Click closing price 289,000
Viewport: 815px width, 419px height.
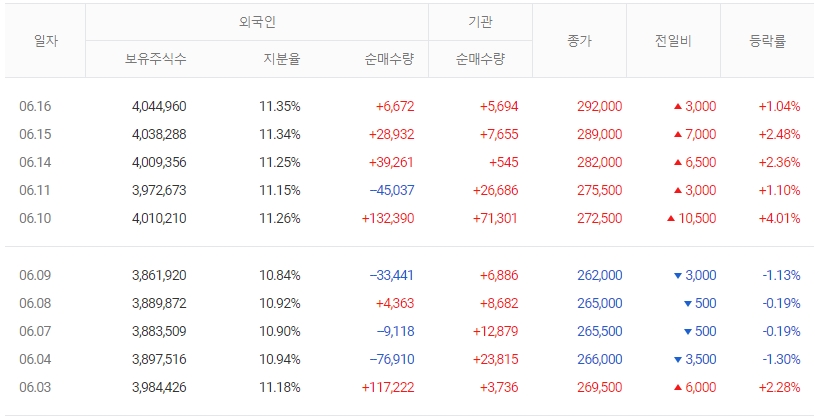600,135
